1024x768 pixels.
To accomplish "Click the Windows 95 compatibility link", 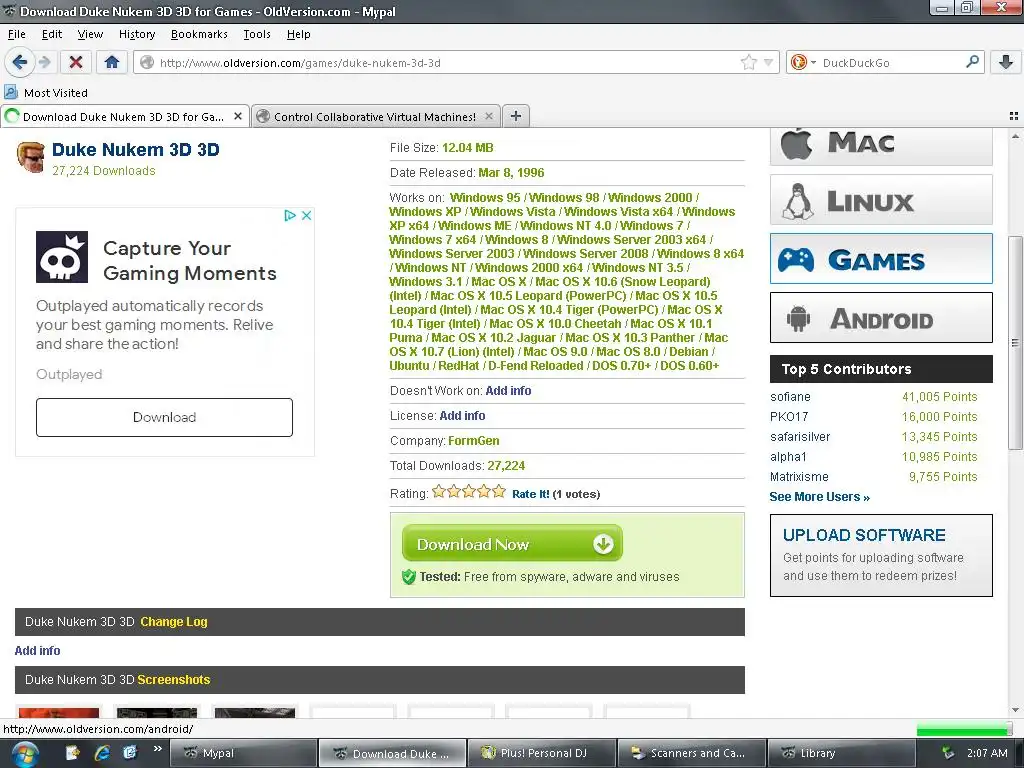I will pos(485,197).
